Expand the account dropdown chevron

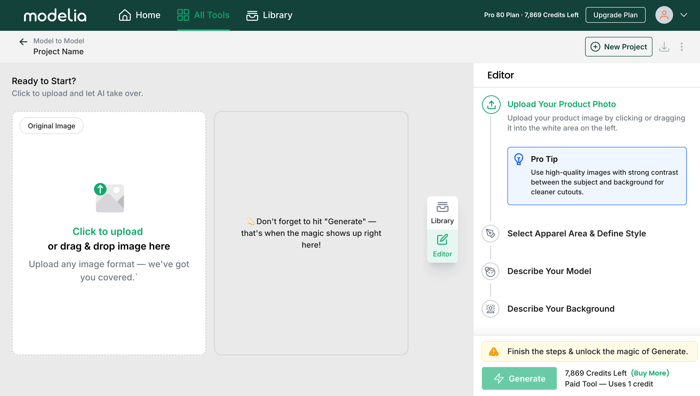(683, 15)
